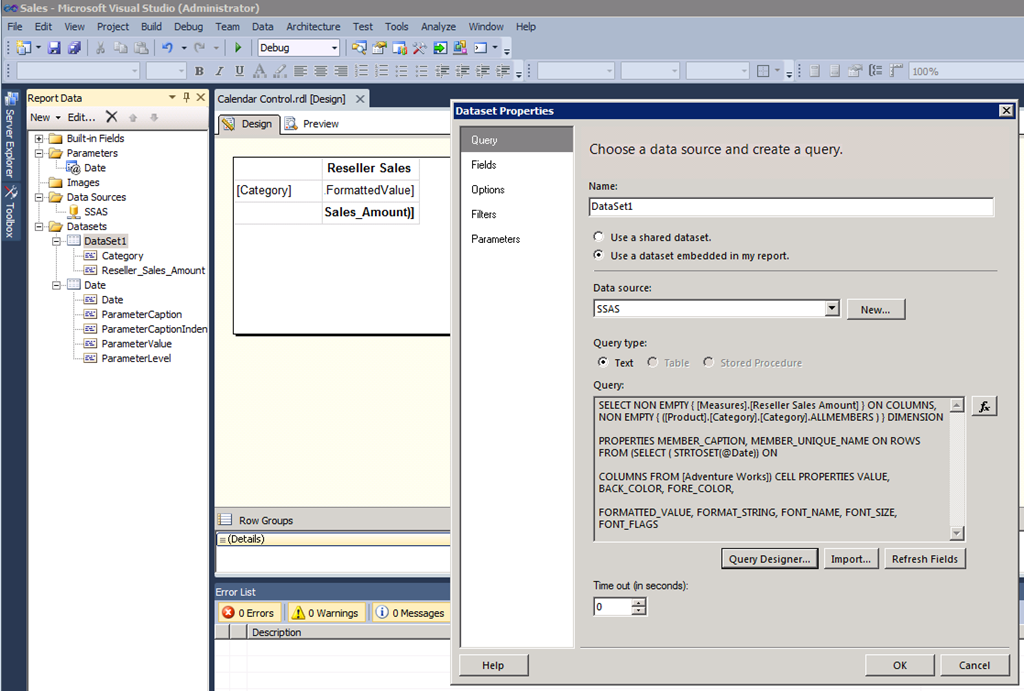Delete item using the Report Data X icon
The image size is (1024, 691).
[x=112, y=117]
